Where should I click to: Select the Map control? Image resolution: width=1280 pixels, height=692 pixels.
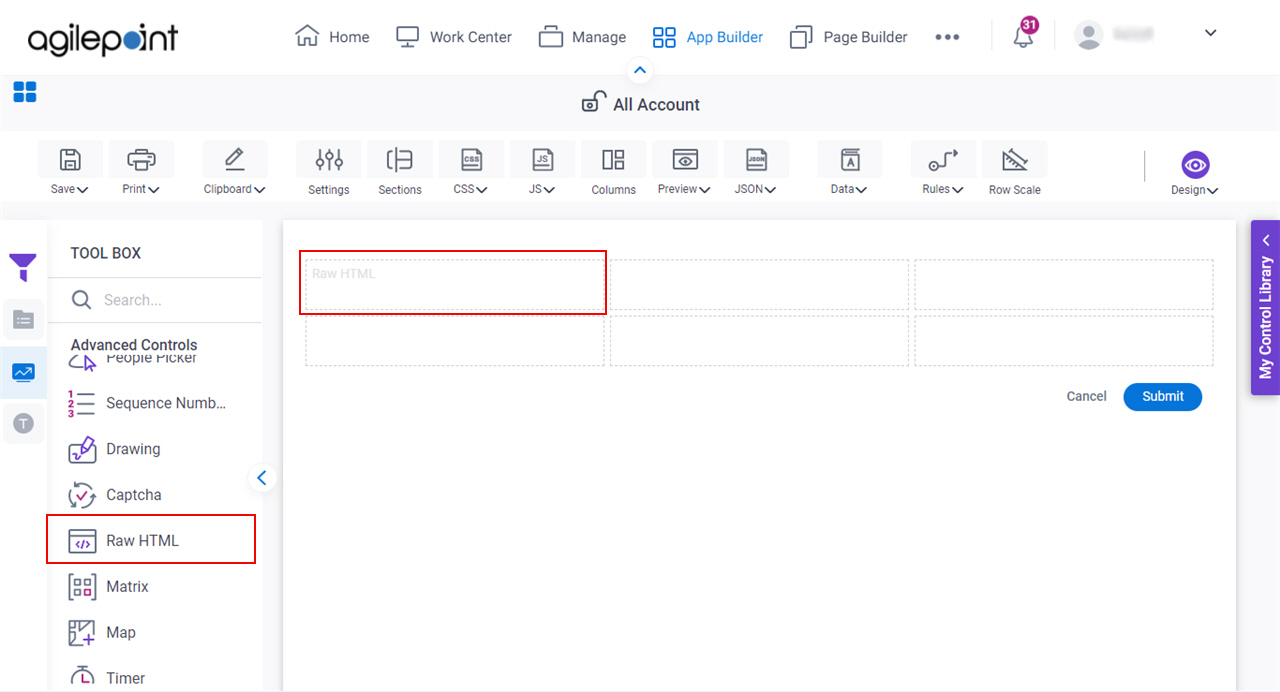tap(102, 632)
